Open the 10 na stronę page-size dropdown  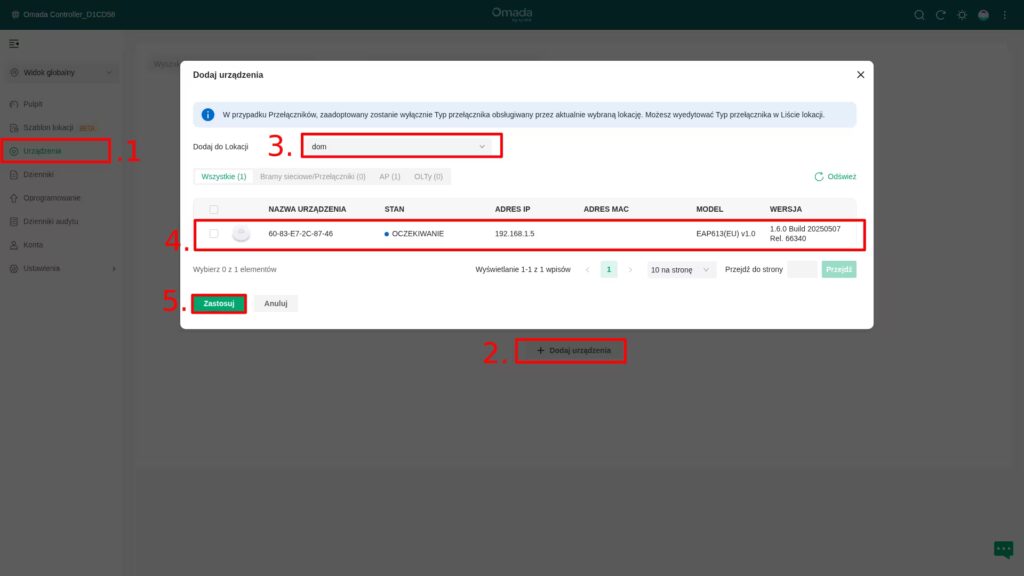[680, 270]
